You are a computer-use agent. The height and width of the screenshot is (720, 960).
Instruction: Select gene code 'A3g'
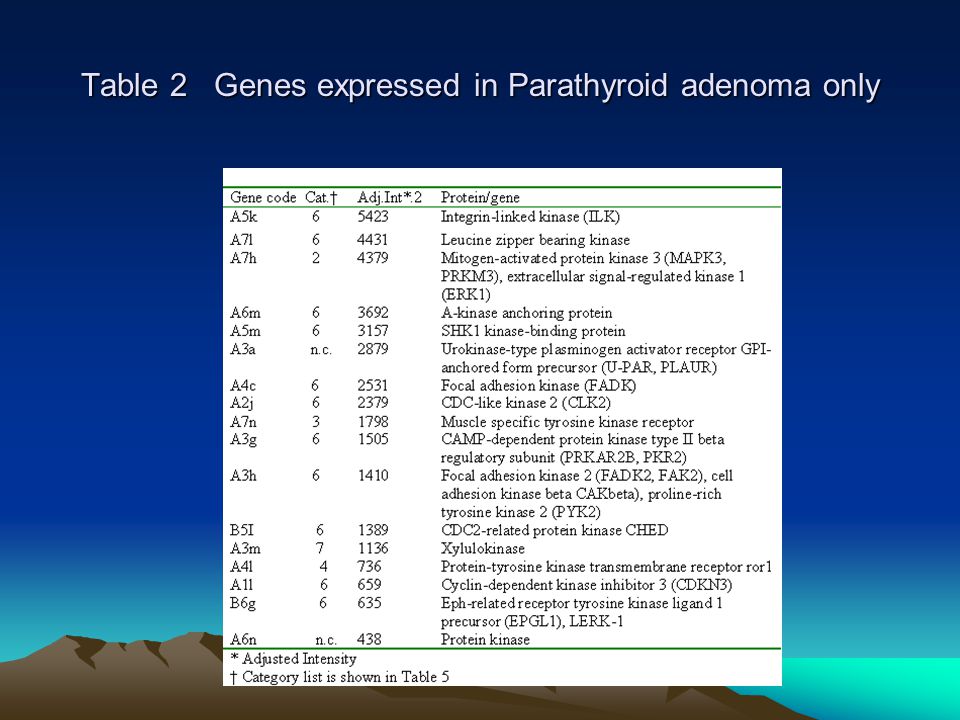point(243,440)
